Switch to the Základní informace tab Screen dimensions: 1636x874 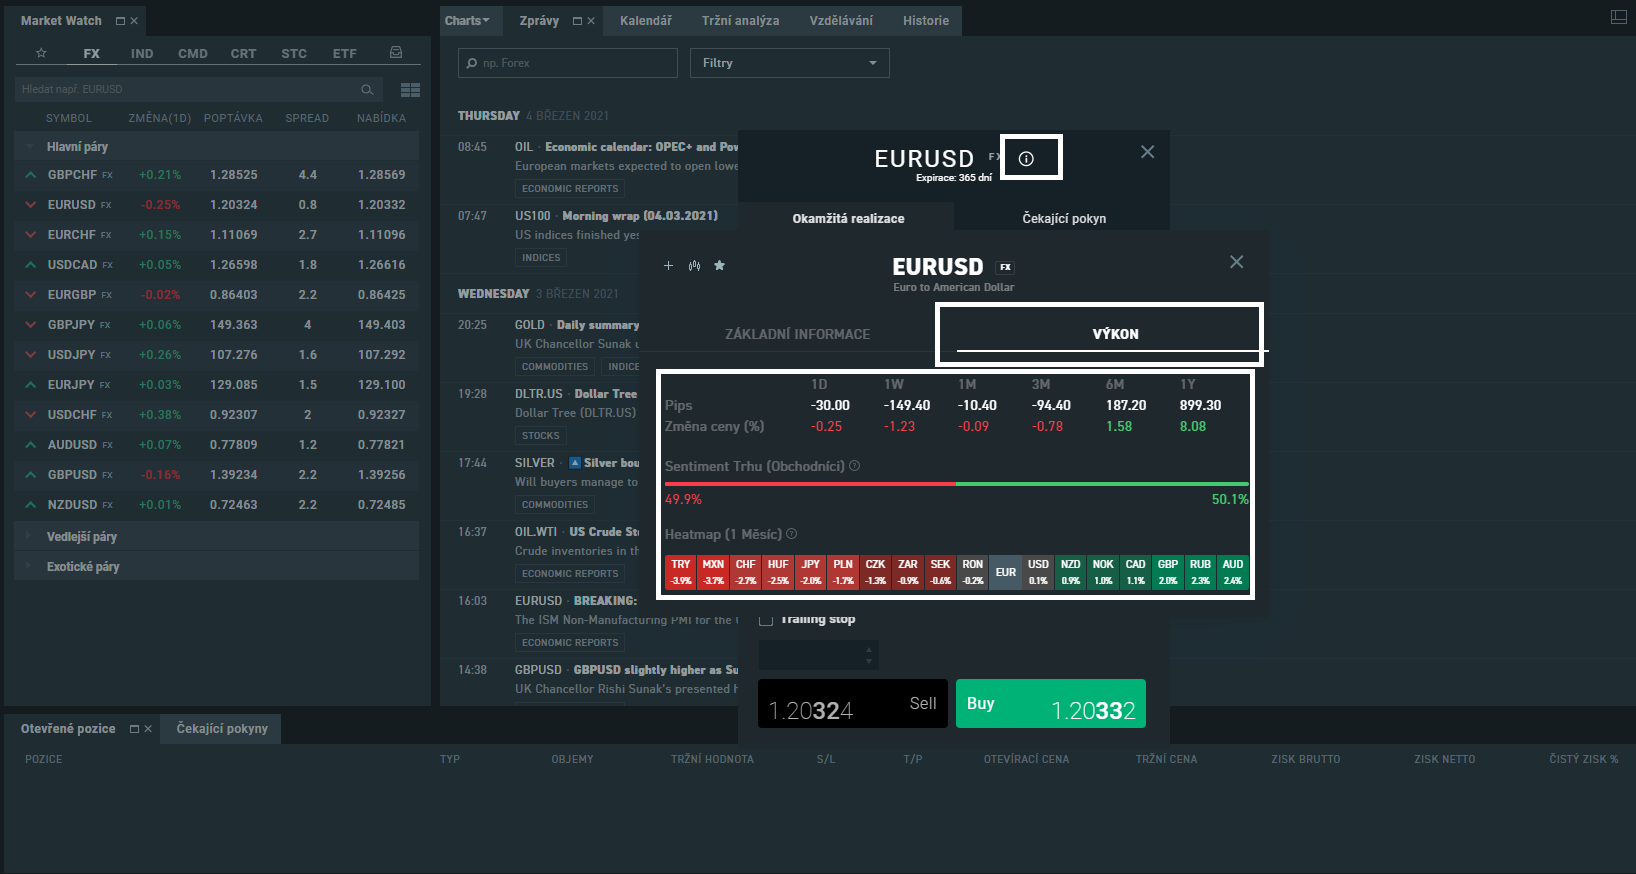(797, 334)
